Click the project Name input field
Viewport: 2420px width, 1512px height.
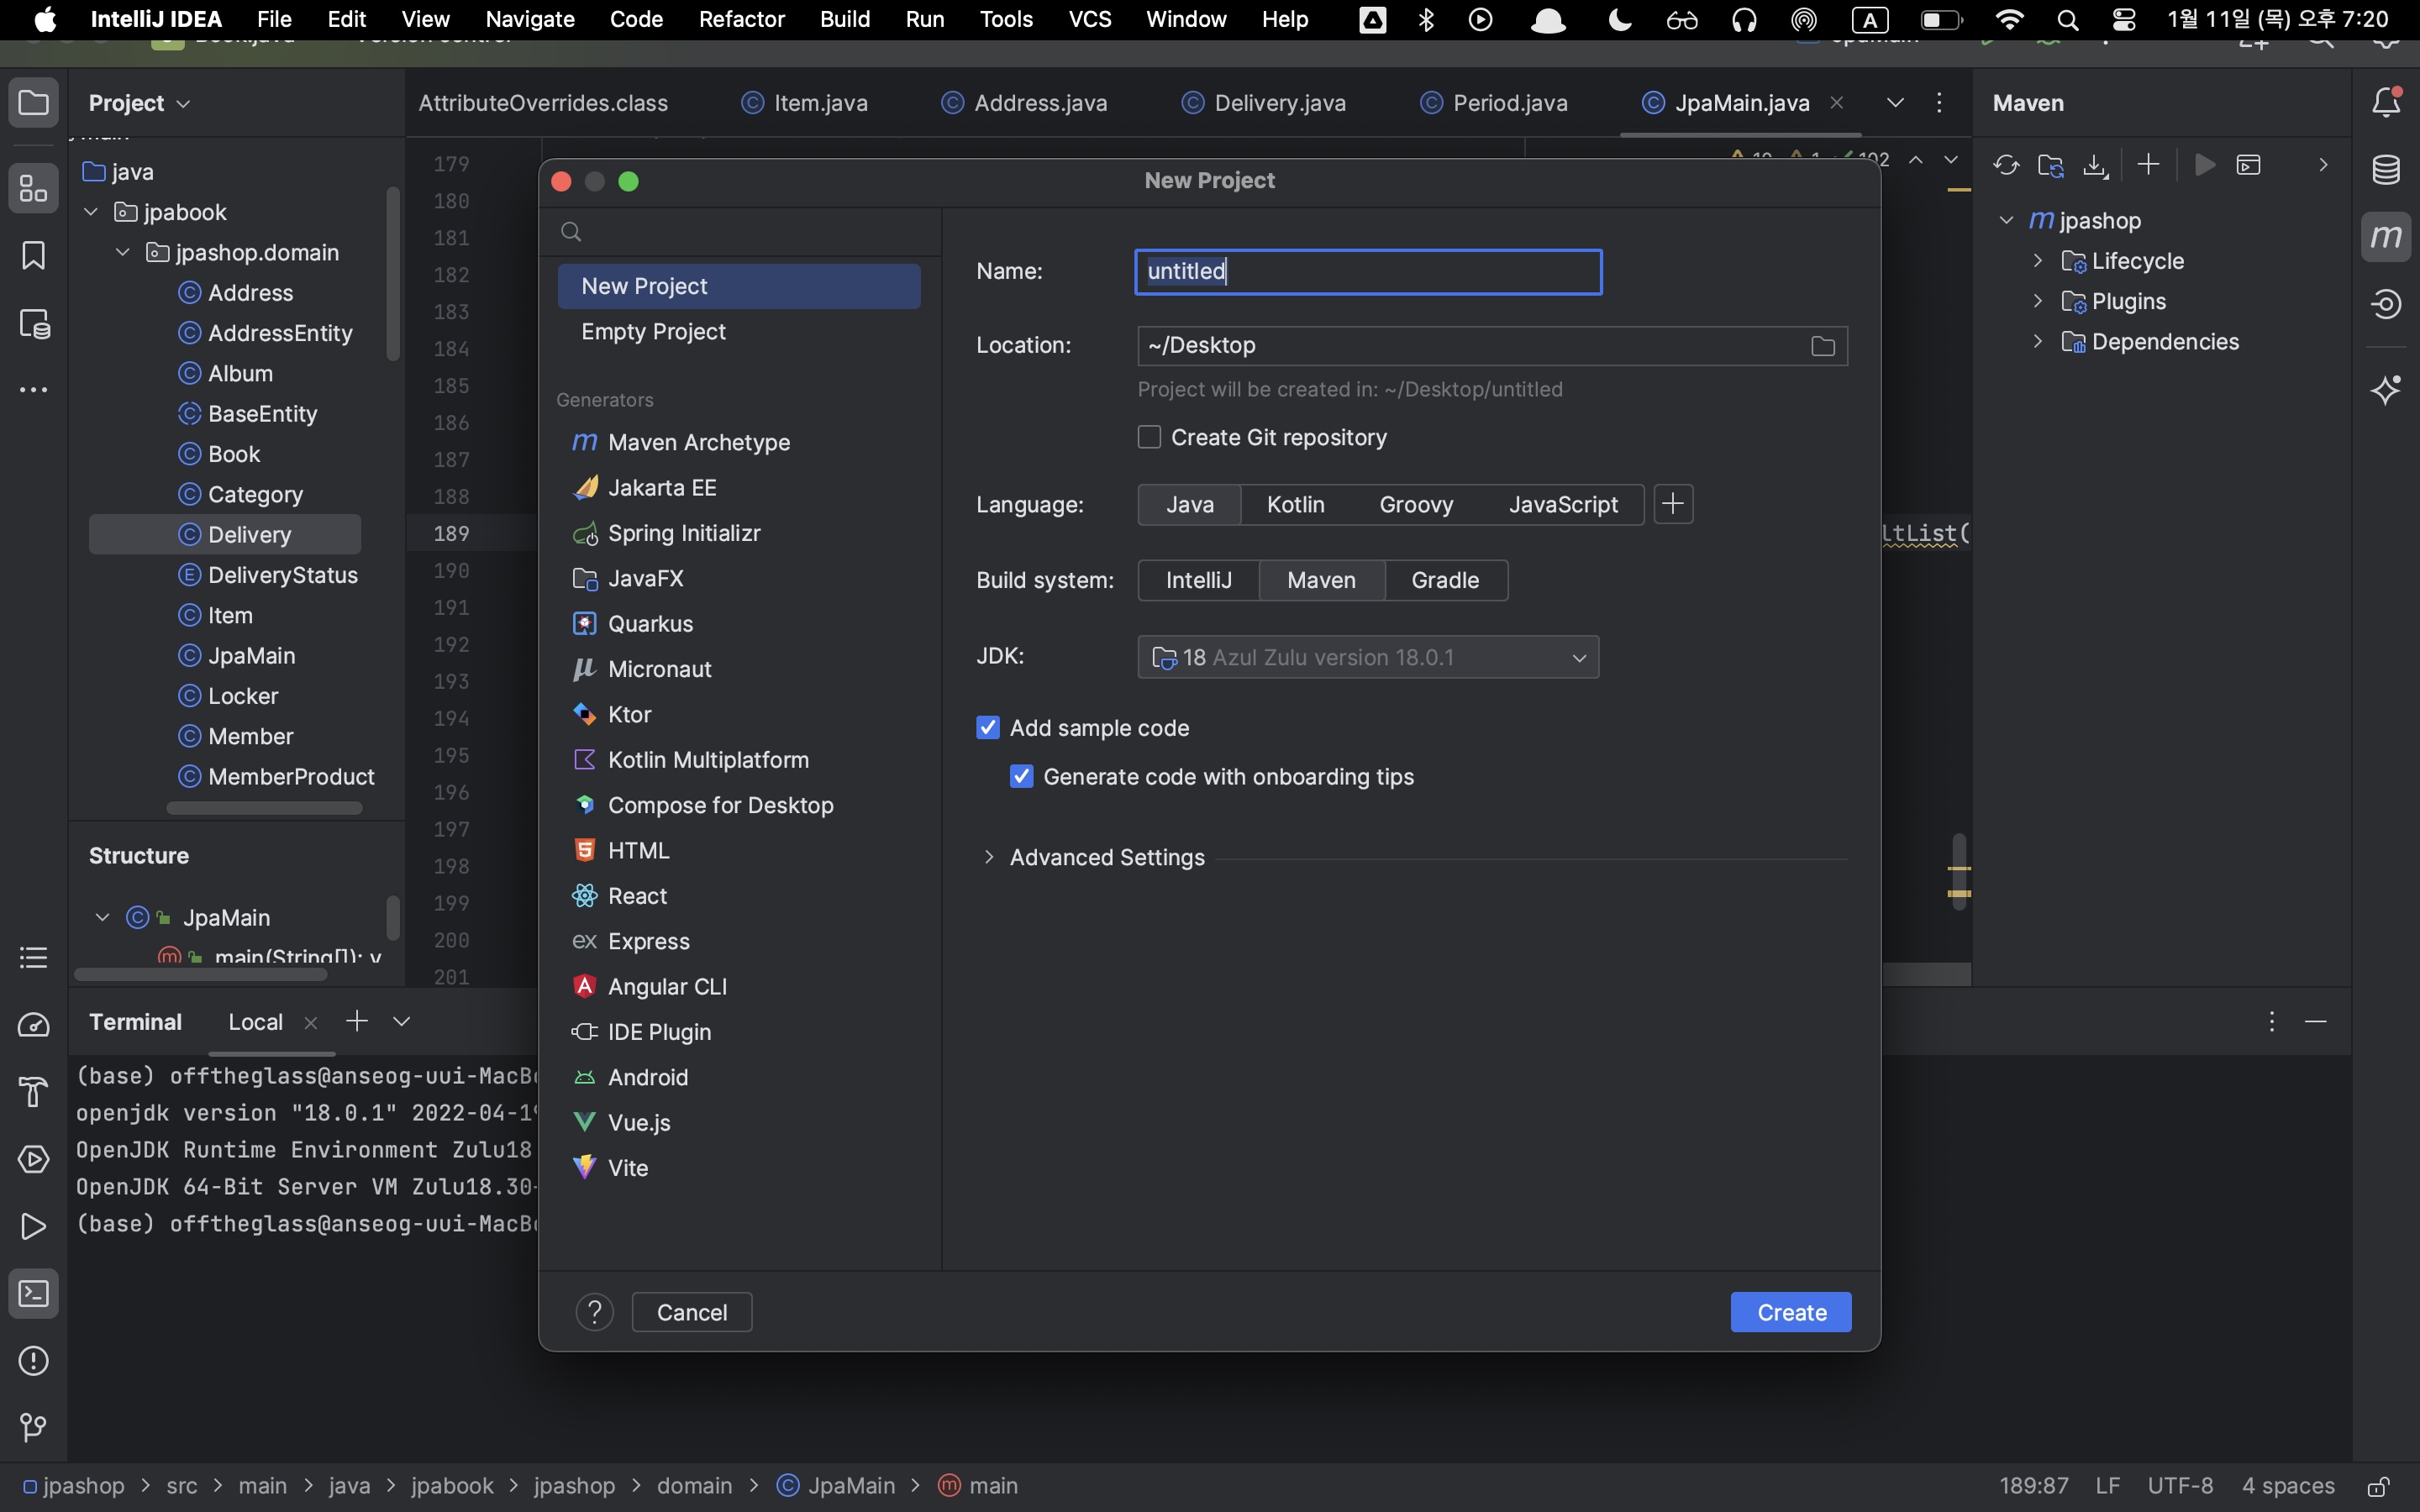tap(1367, 272)
